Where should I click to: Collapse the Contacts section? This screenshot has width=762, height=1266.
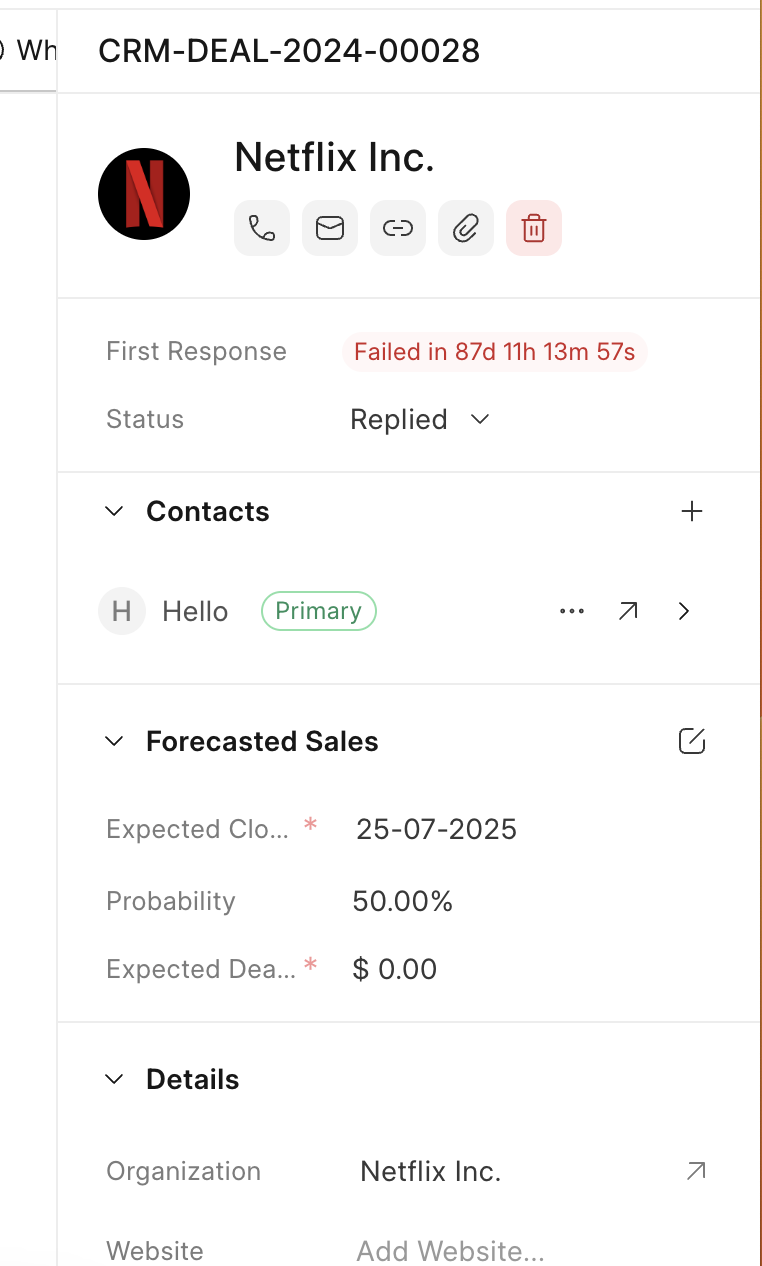[114, 511]
